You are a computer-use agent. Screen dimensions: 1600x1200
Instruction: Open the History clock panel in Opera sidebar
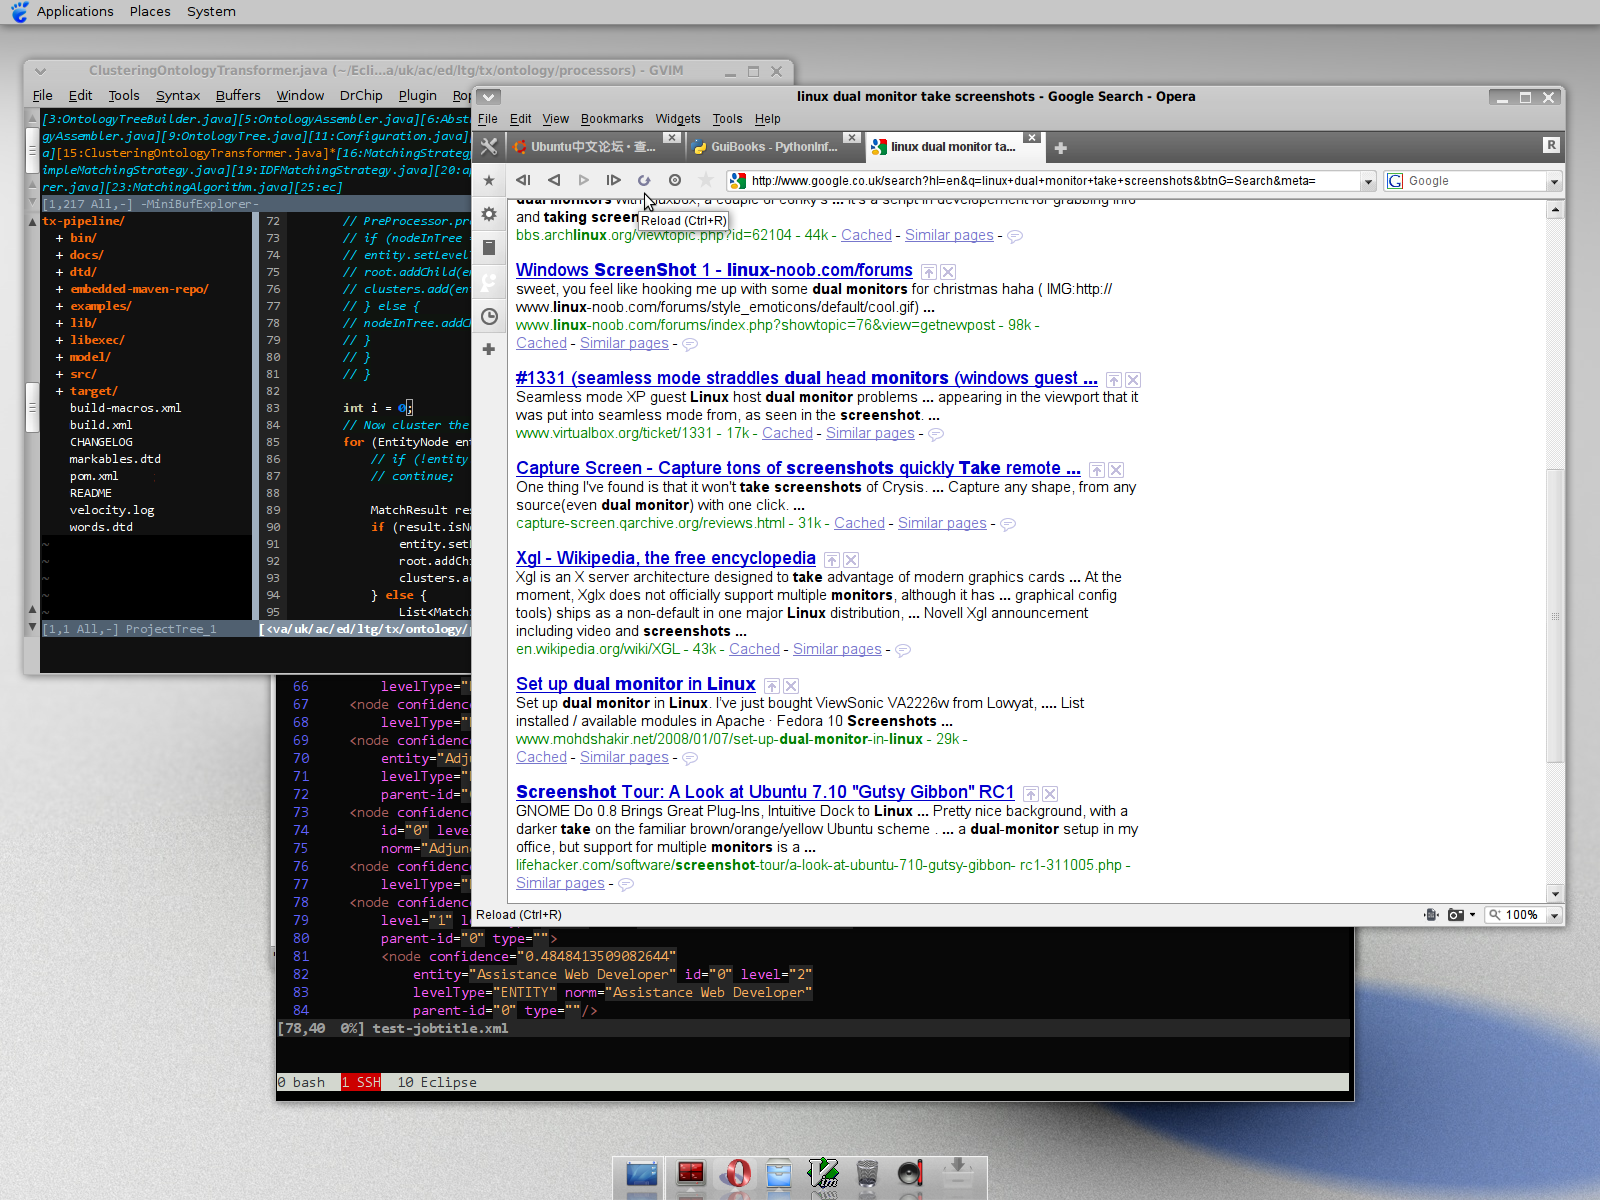tap(489, 317)
